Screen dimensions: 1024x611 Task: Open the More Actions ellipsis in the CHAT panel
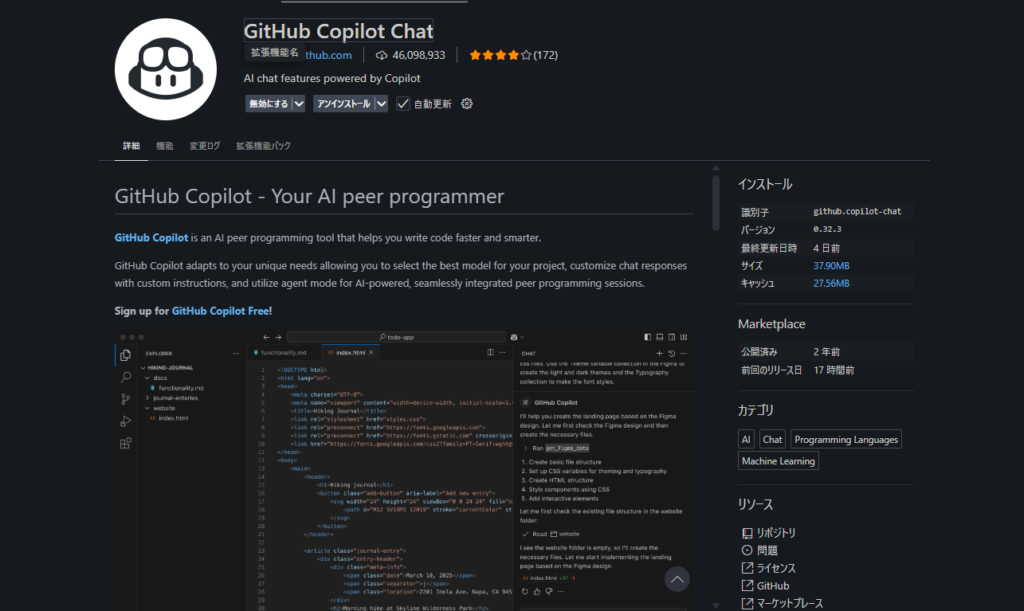pos(683,355)
